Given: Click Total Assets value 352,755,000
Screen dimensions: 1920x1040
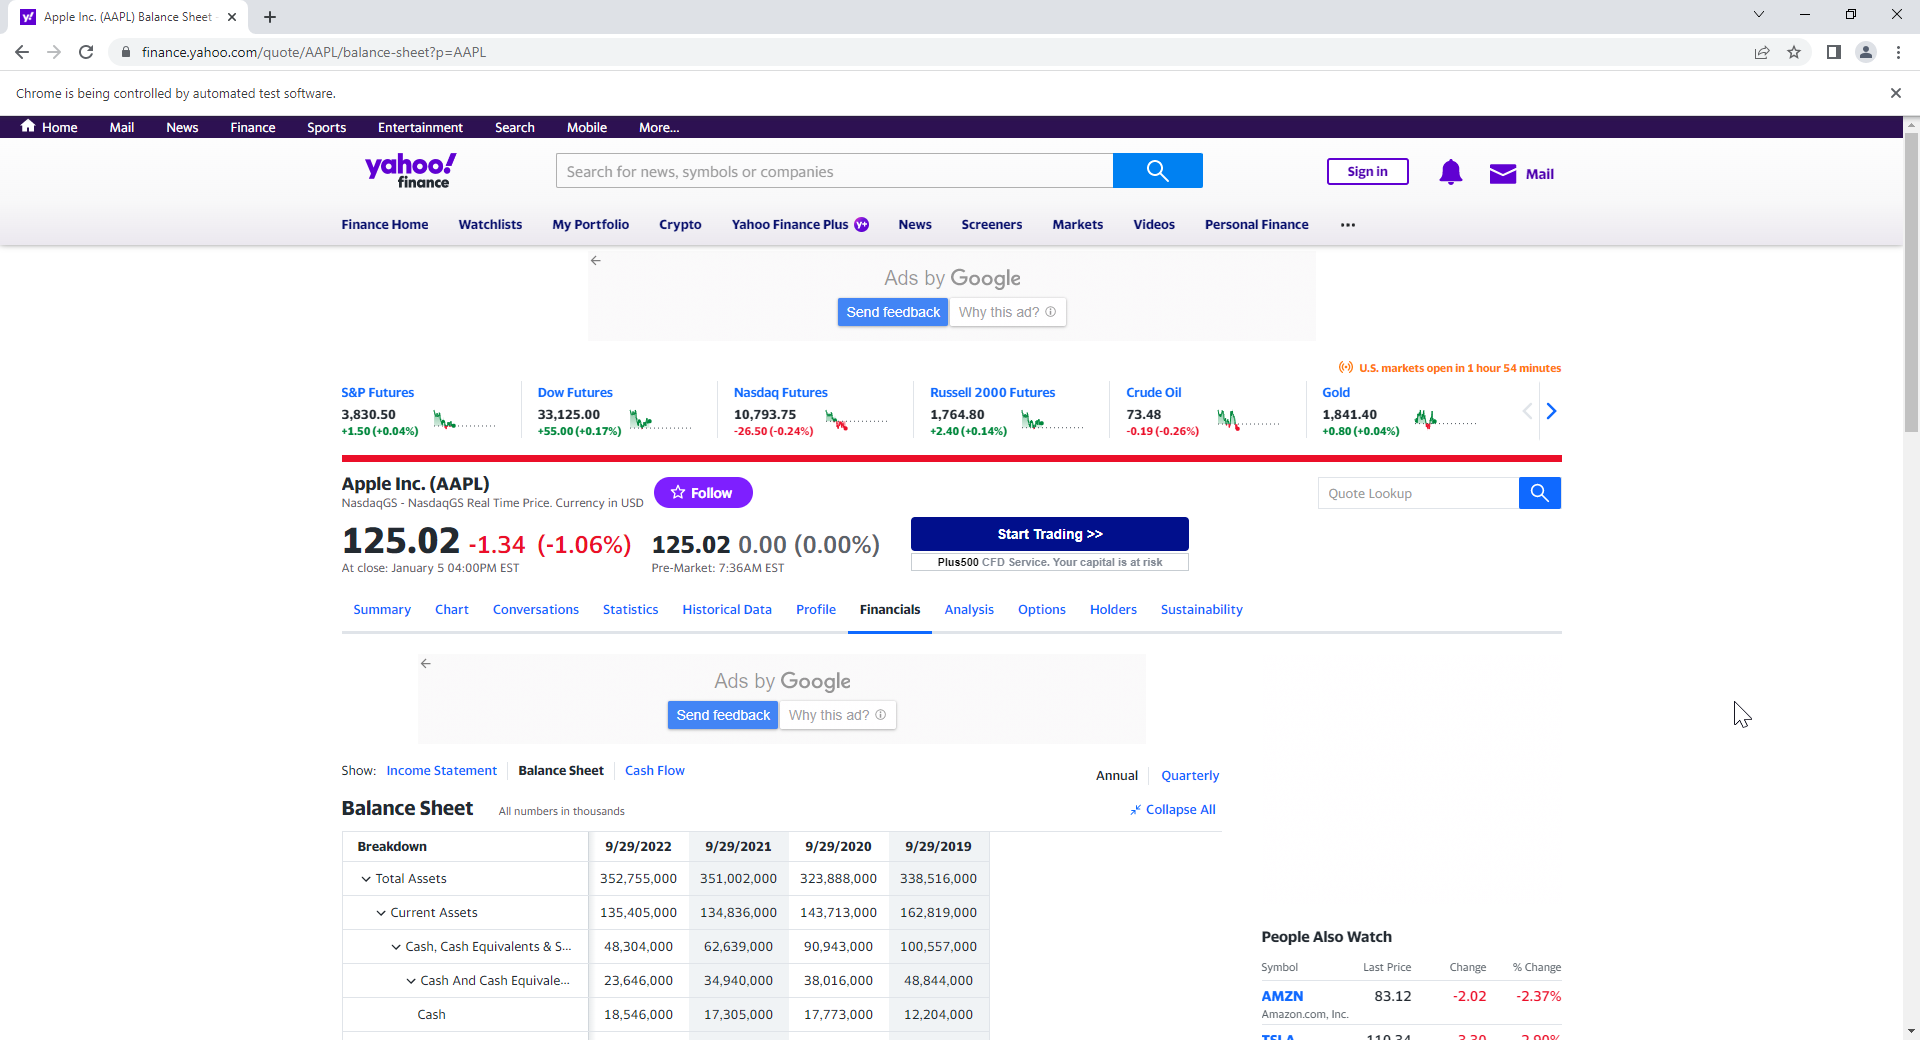Looking at the screenshot, I should click(x=638, y=879).
